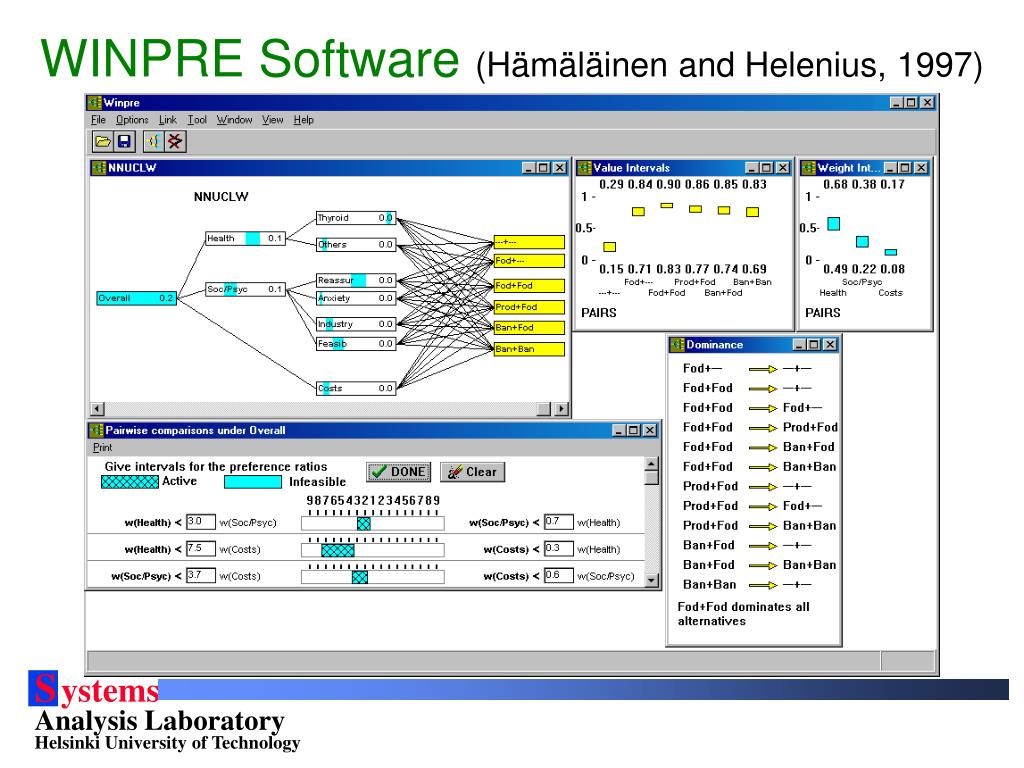Screen dimensions: 1024x768
Task: Click the Winpre title bar app icon
Action: click(95, 103)
